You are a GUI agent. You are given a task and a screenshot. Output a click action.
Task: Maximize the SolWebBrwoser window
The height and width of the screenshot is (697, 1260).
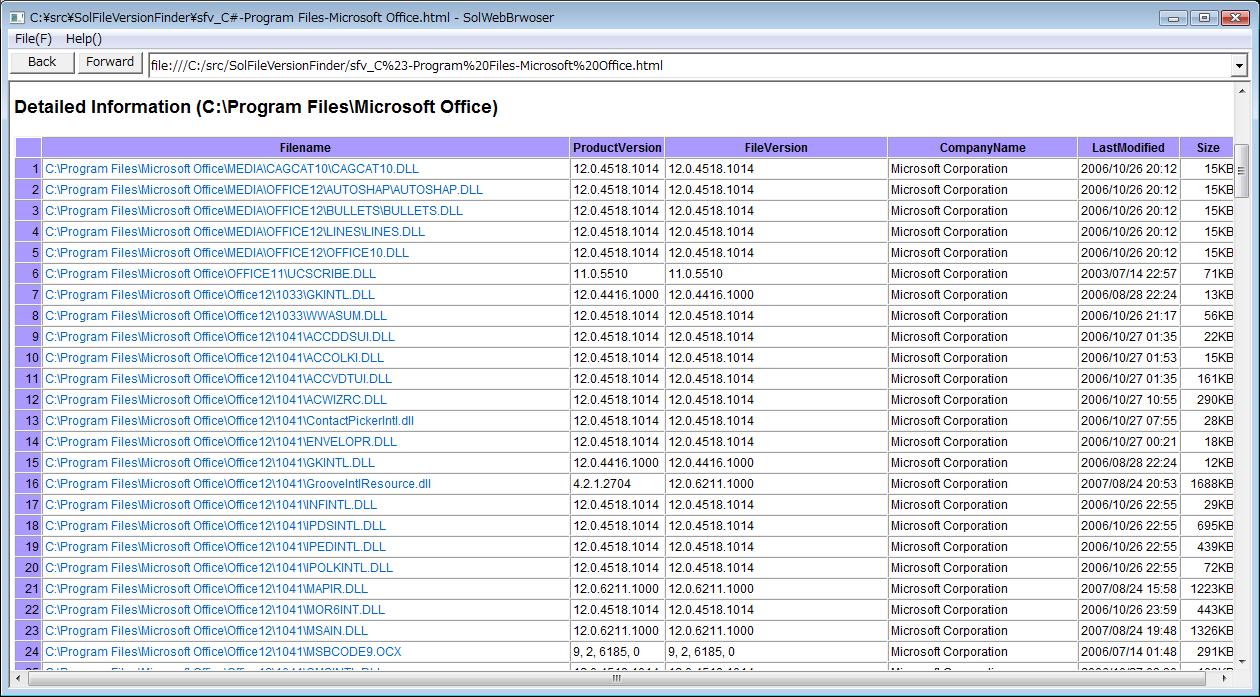pos(1203,17)
